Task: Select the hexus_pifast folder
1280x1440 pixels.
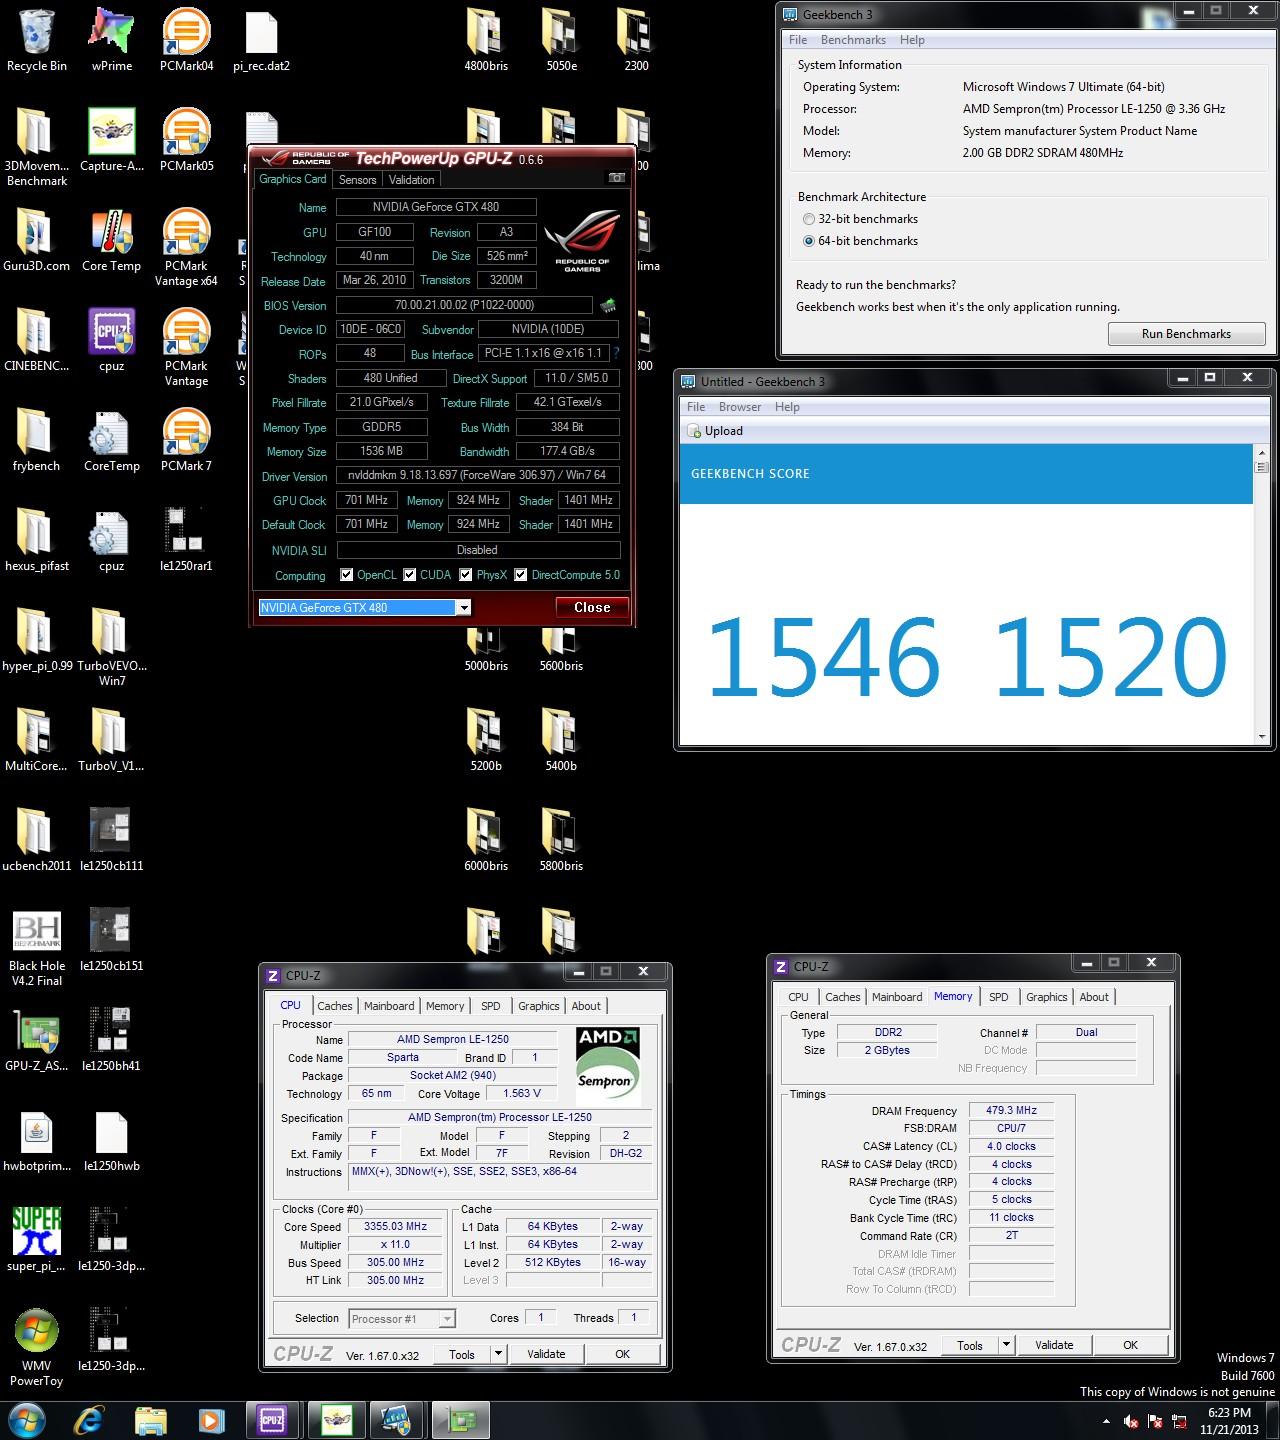Action: pyautogui.click(x=37, y=540)
